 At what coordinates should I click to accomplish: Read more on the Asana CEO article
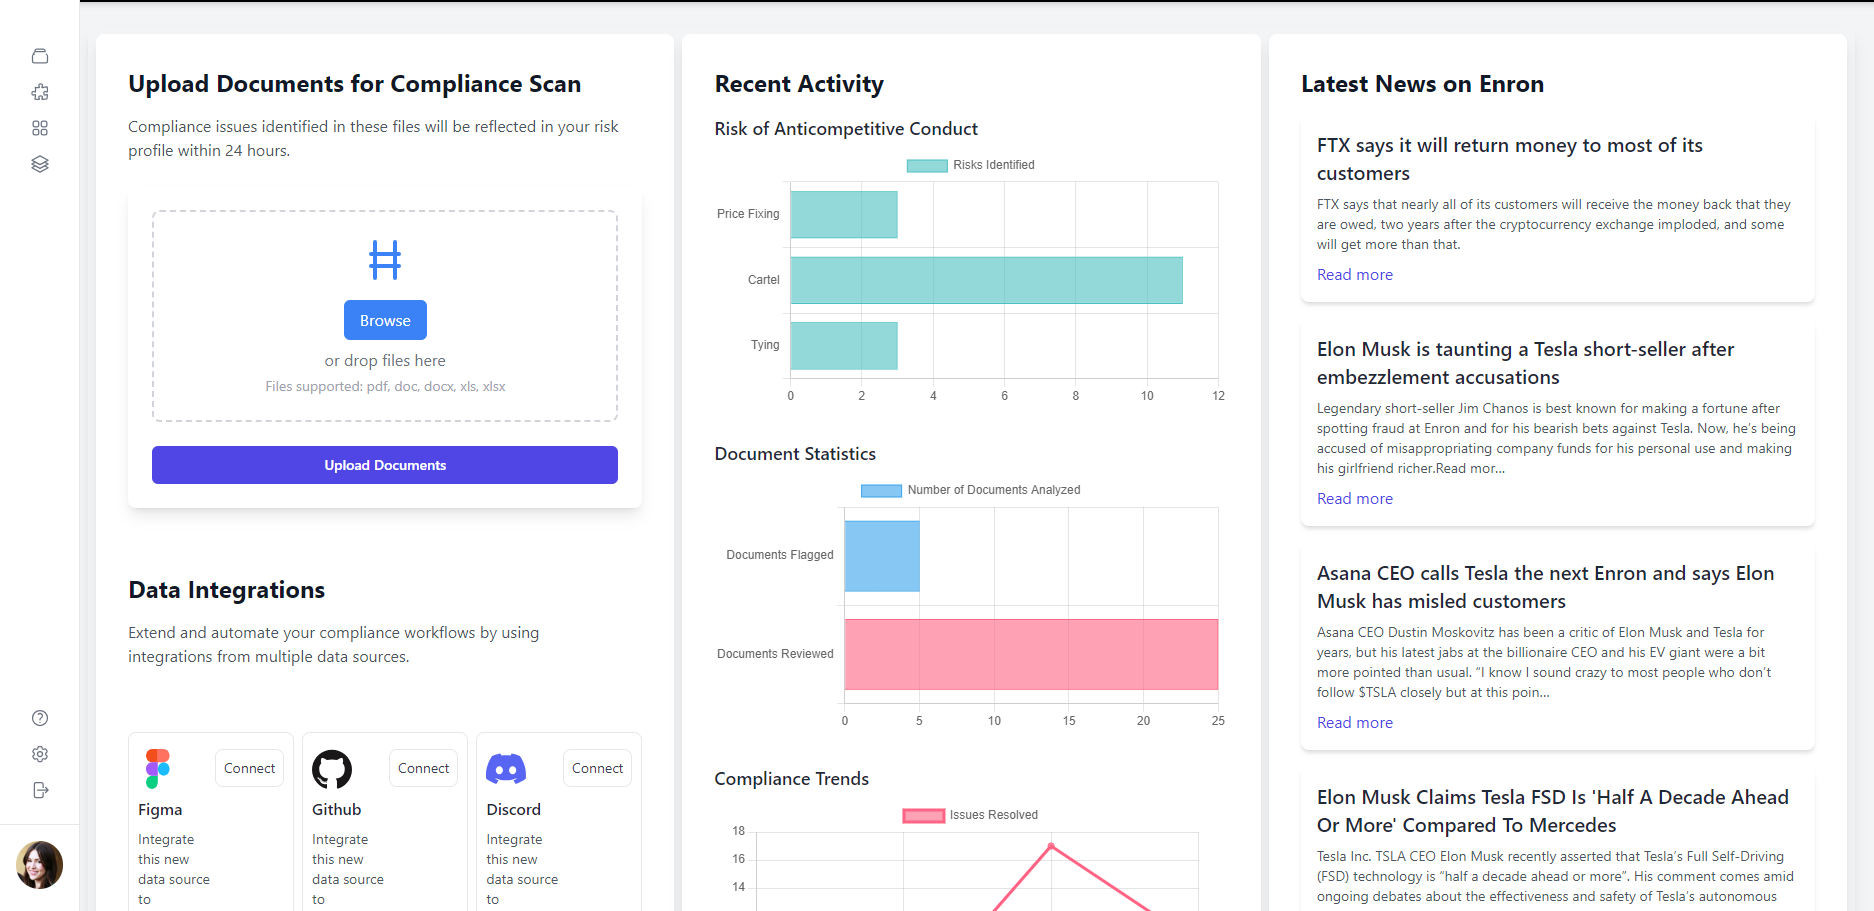tap(1354, 722)
